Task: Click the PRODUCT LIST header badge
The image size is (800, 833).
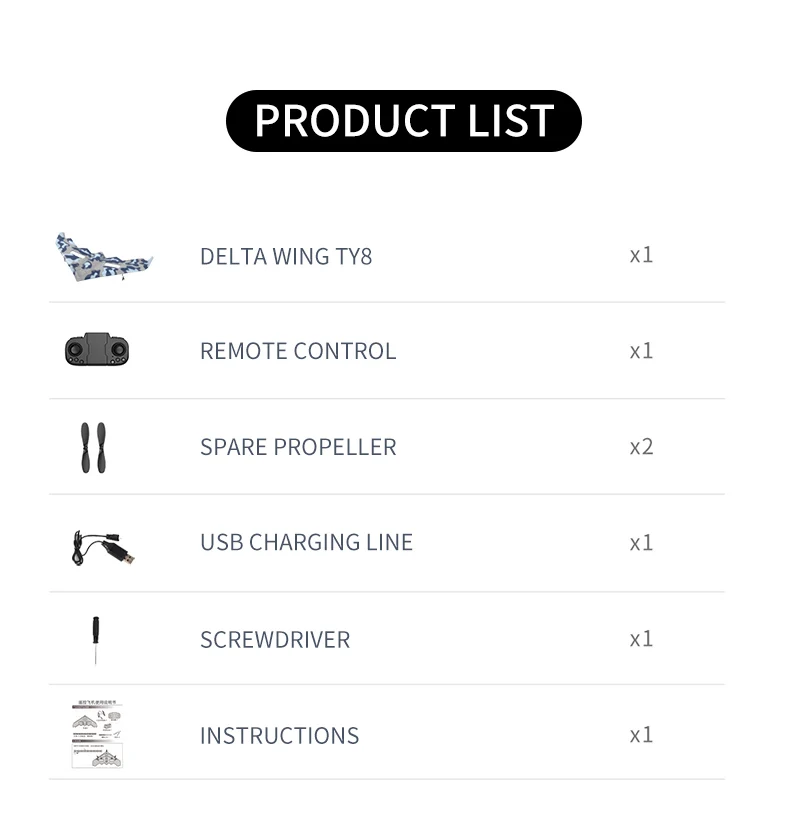Action: pos(404,121)
